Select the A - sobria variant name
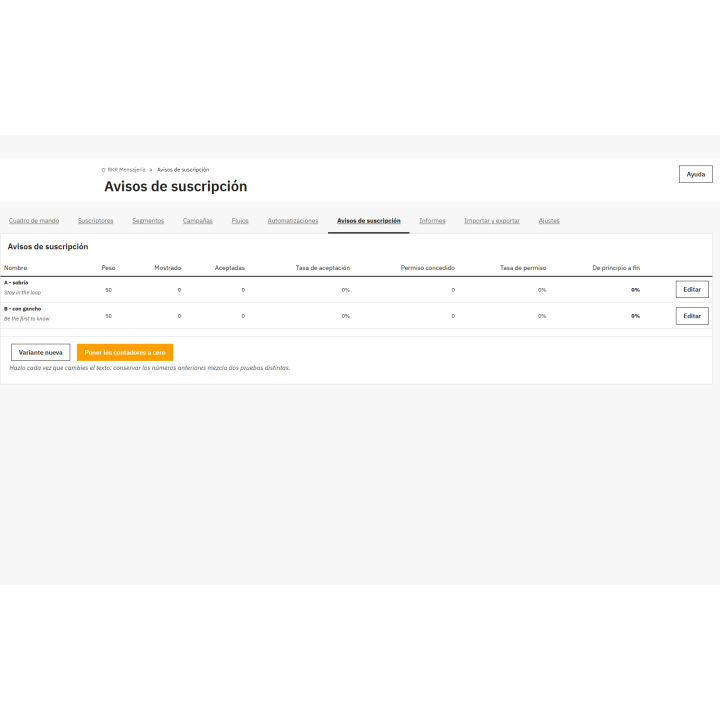The height and width of the screenshot is (720, 720). 16,283
